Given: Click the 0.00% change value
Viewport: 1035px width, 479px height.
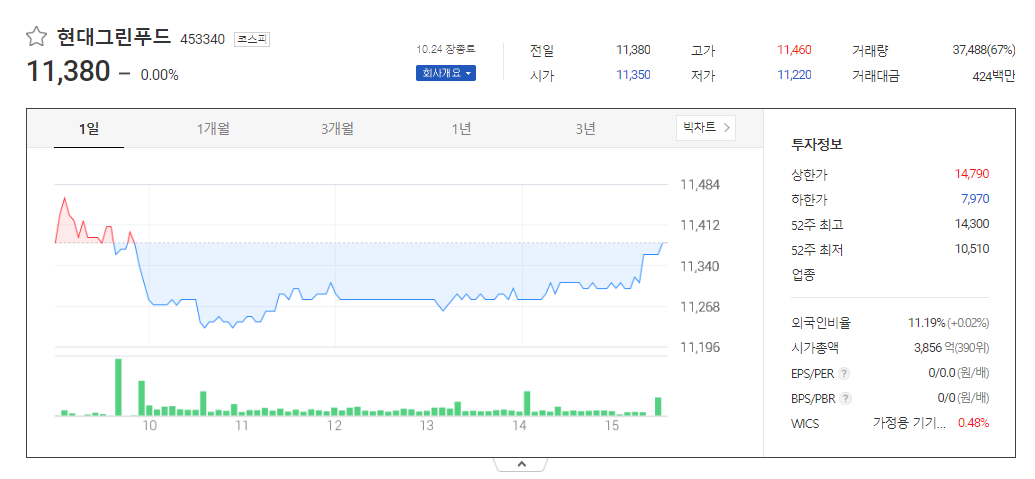Looking at the screenshot, I should 160,75.
